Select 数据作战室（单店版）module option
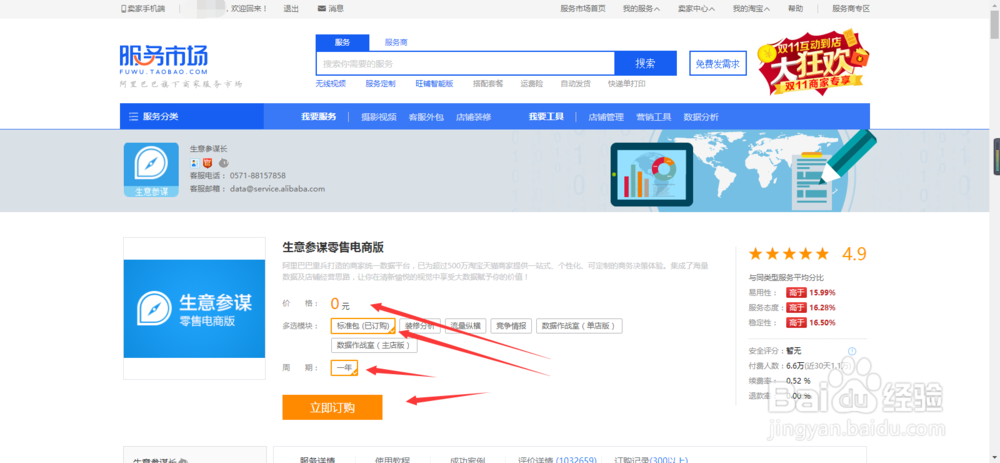The image size is (1000, 463). point(579,326)
